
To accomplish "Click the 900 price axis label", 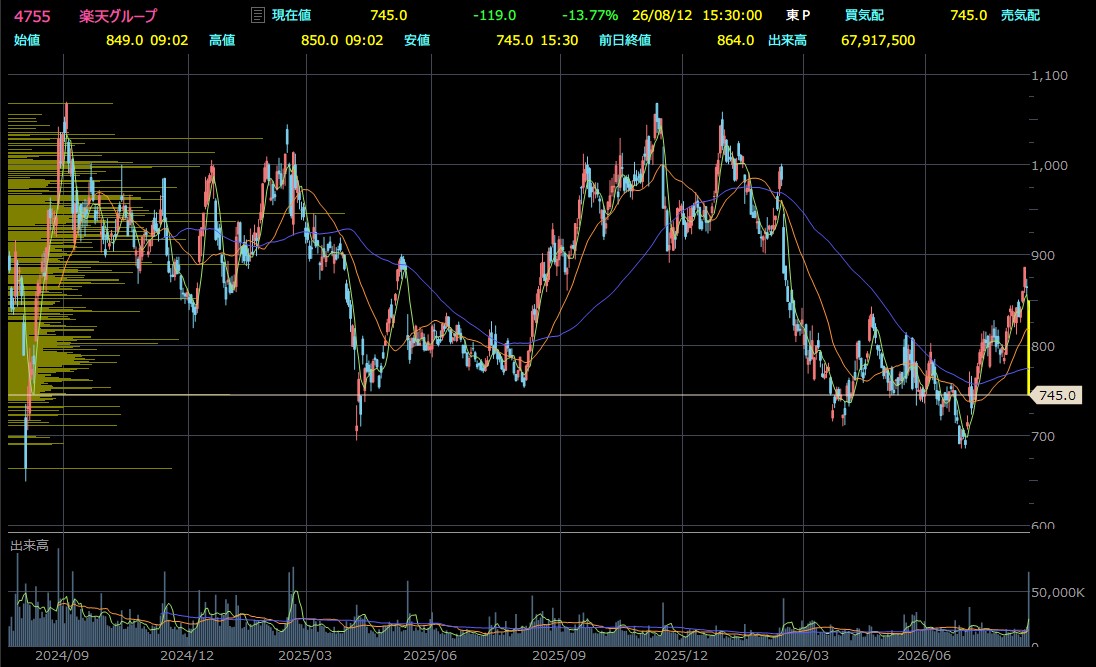I will click(1043, 256).
